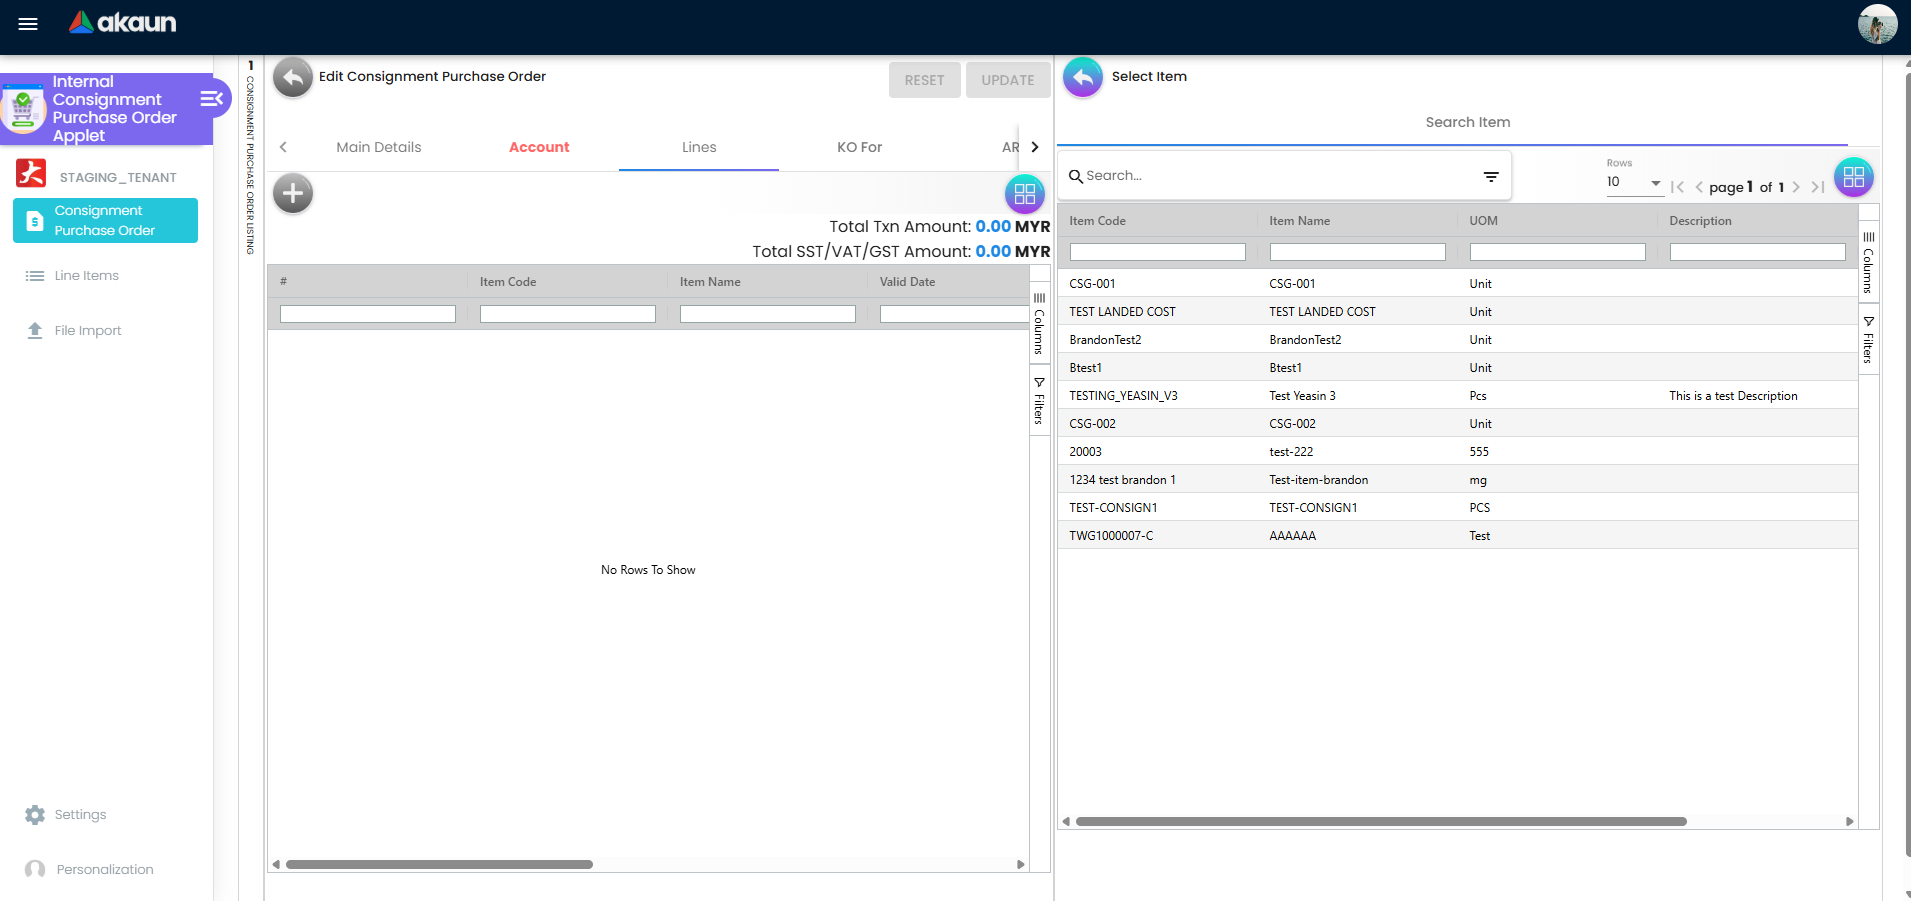The width and height of the screenshot is (1911, 901).
Task: Click Item Code filter in Select Item grid
Action: pos(1157,252)
